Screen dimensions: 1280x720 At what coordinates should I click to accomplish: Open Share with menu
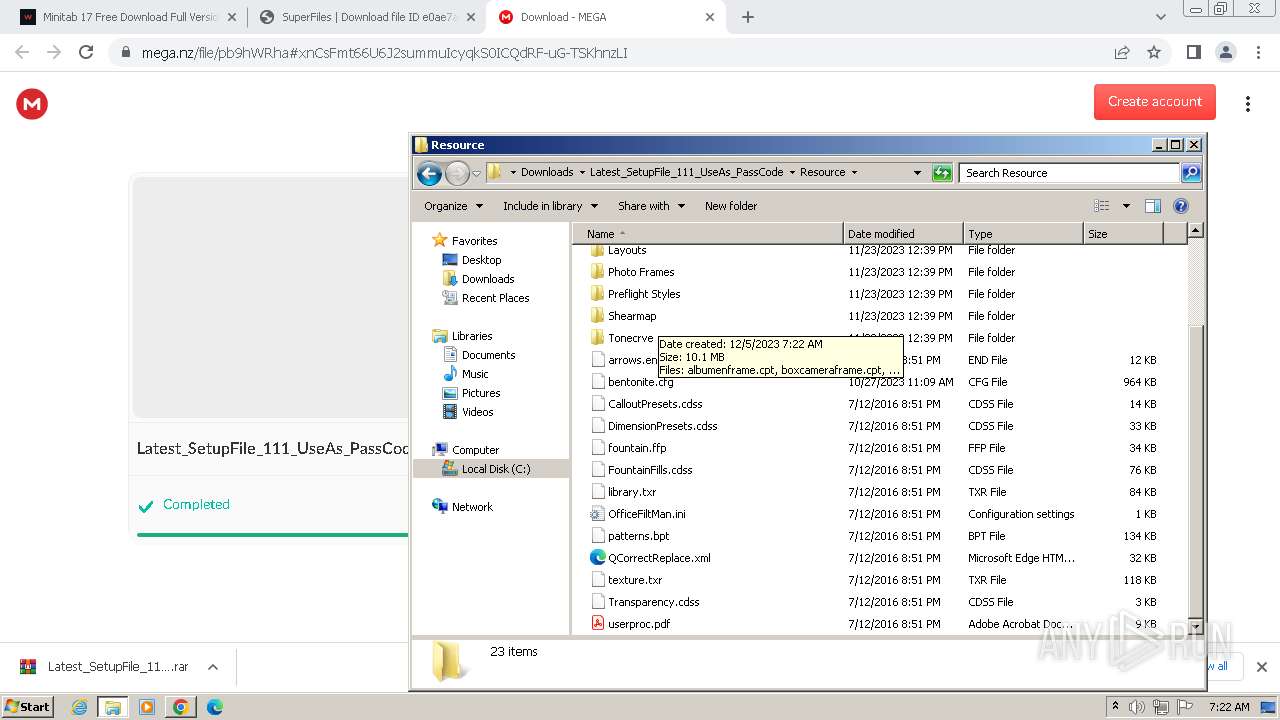tap(651, 206)
